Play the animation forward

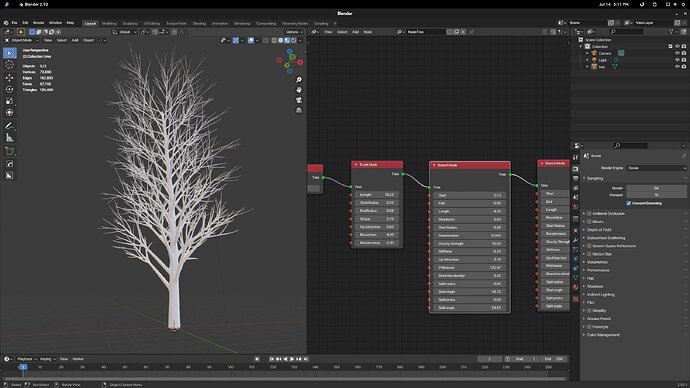click(292, 359)
